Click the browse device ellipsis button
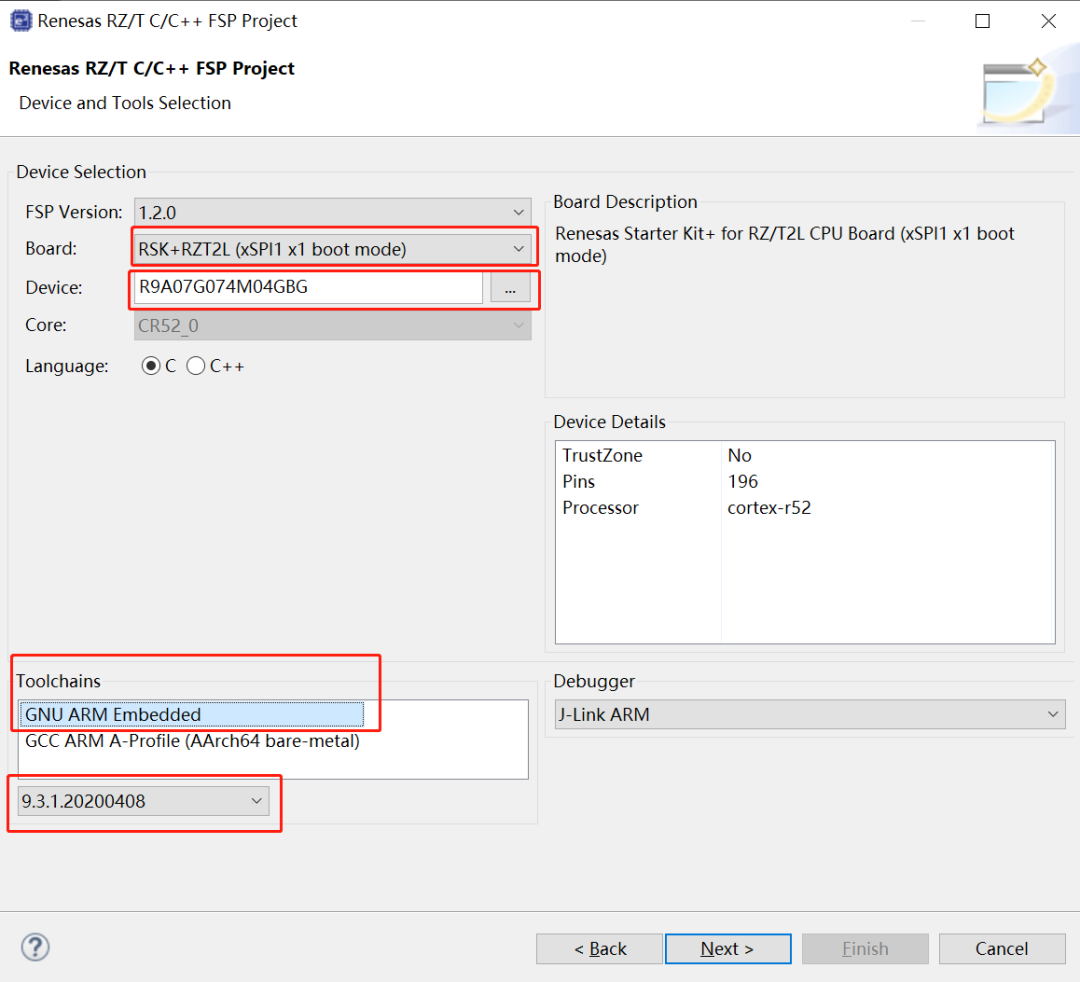The width and height of the screenshot is (1080, 982). coord(510,288)
